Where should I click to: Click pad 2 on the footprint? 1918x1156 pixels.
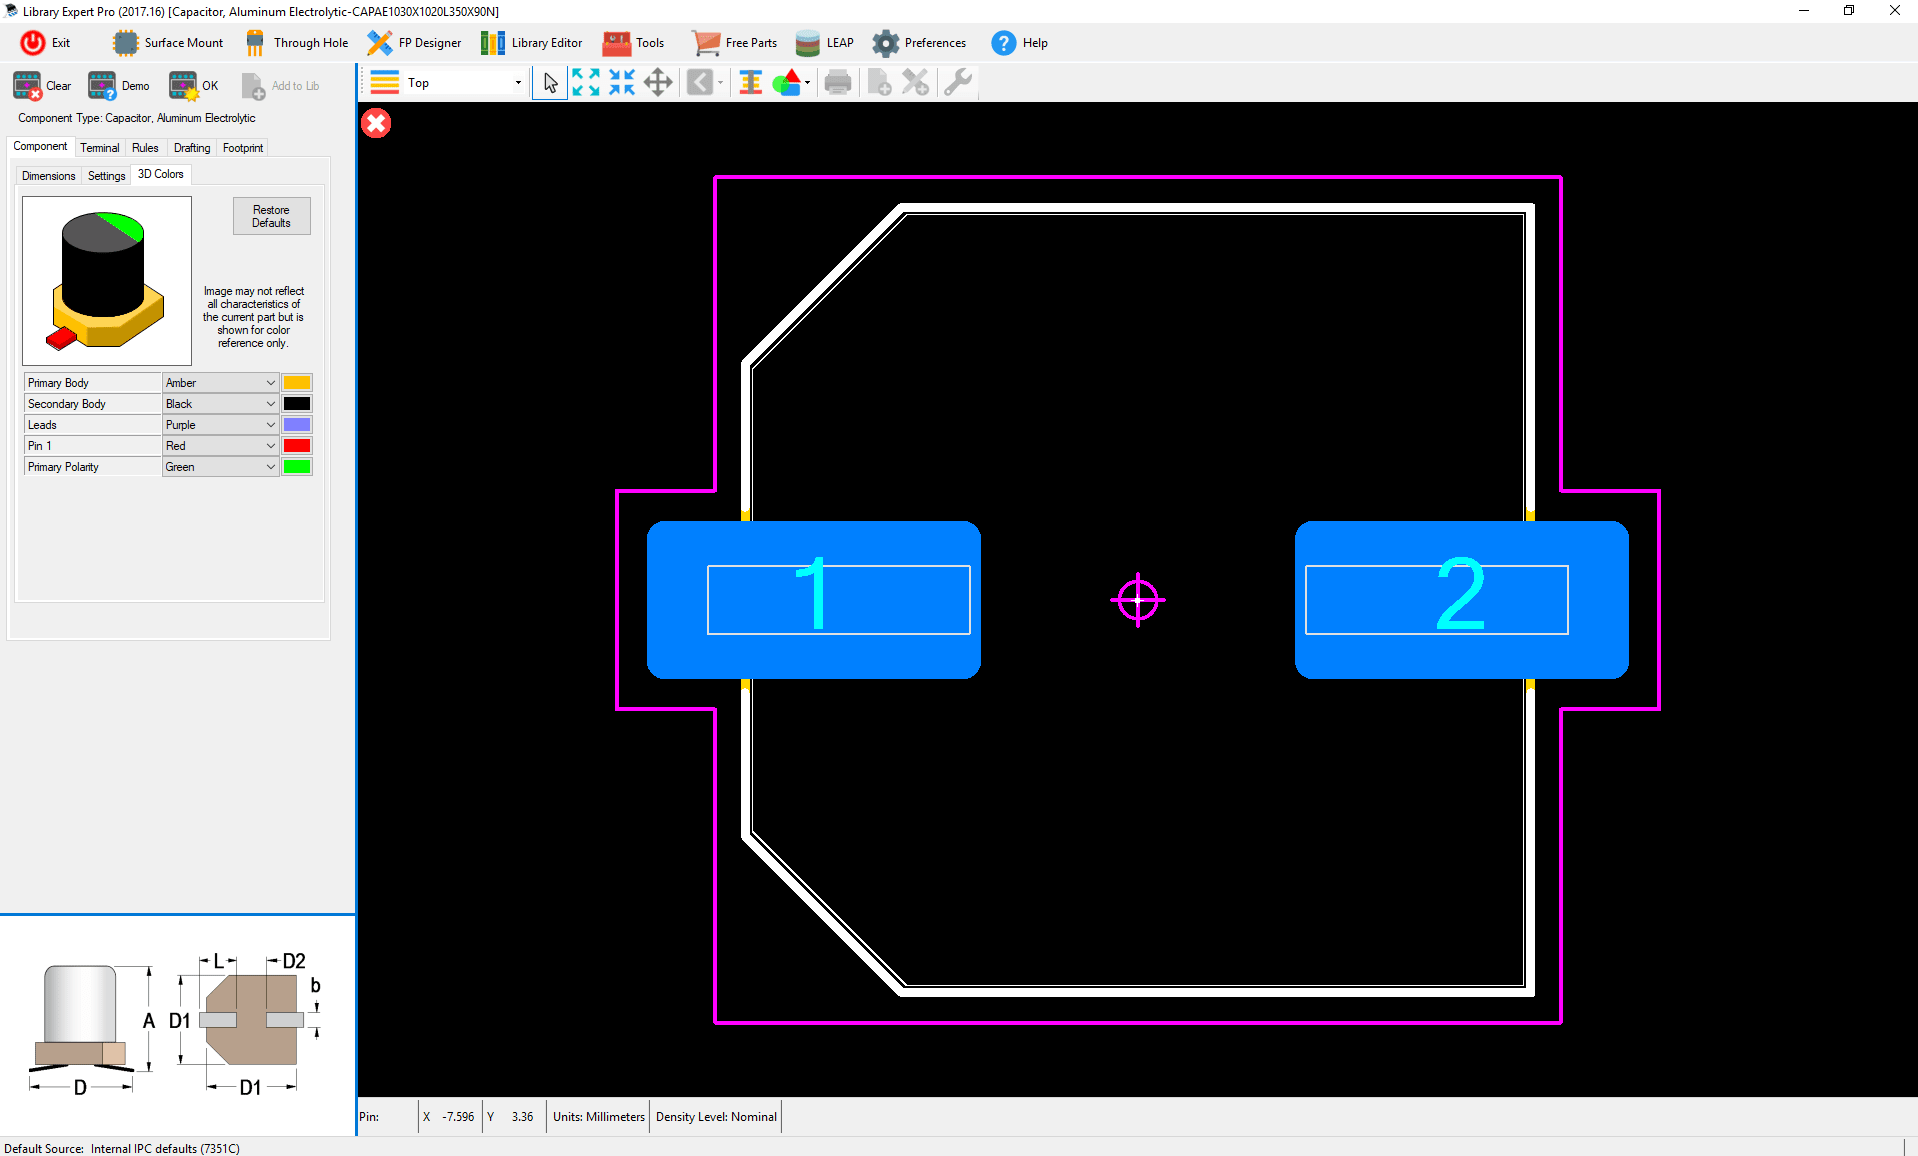[x=1462, y=600]
